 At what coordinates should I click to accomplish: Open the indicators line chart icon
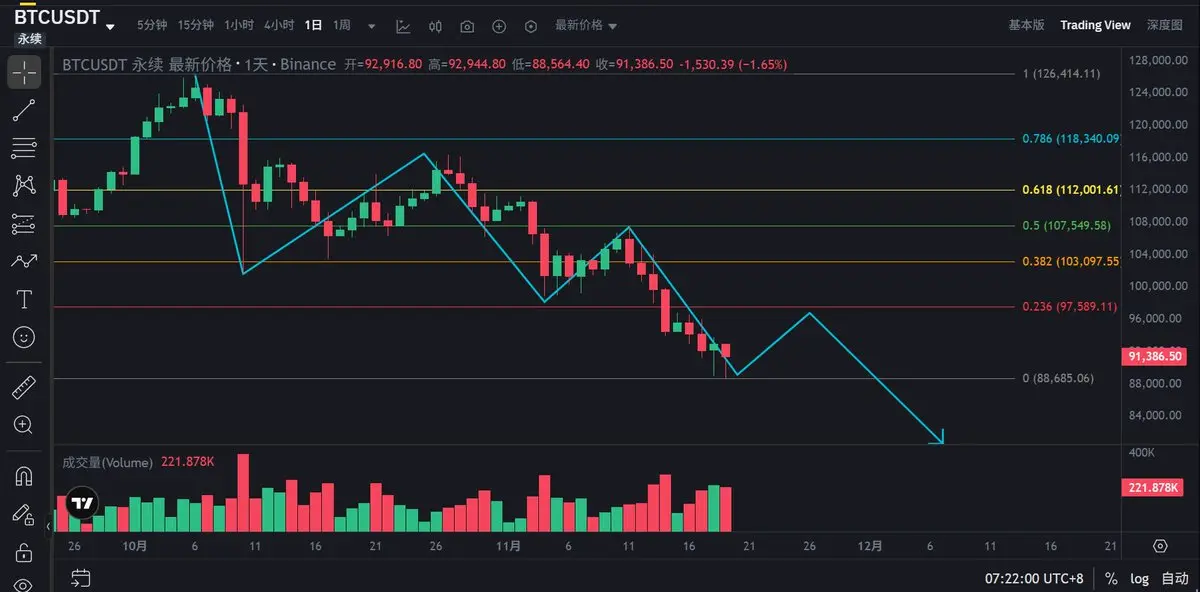coord(403,26)
